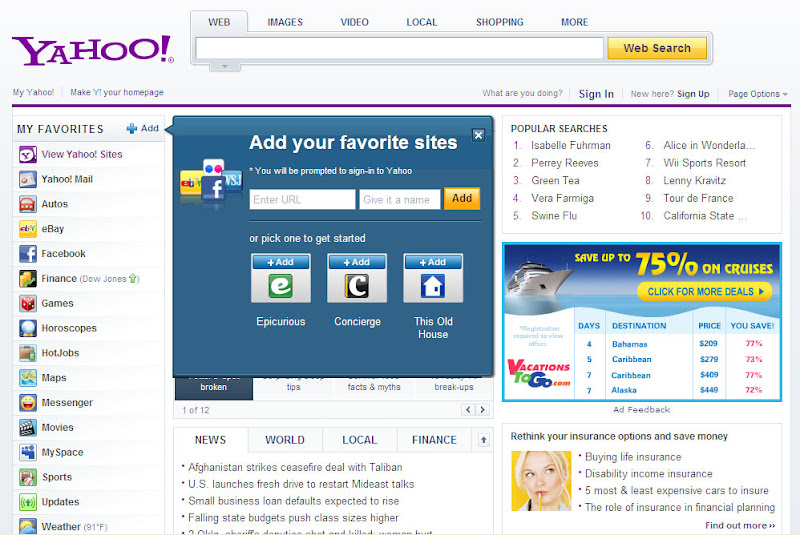Click the Web Search button
800x535 pixels.
coord(657,48)
